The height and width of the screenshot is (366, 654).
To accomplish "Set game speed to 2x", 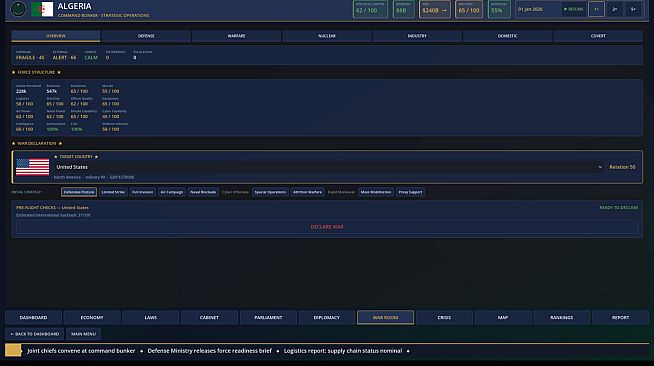I will click(x=615, y=9).
